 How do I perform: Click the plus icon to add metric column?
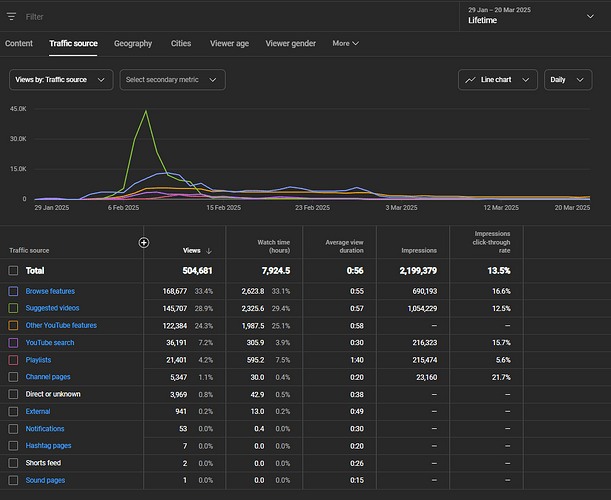tap(144, 242)
